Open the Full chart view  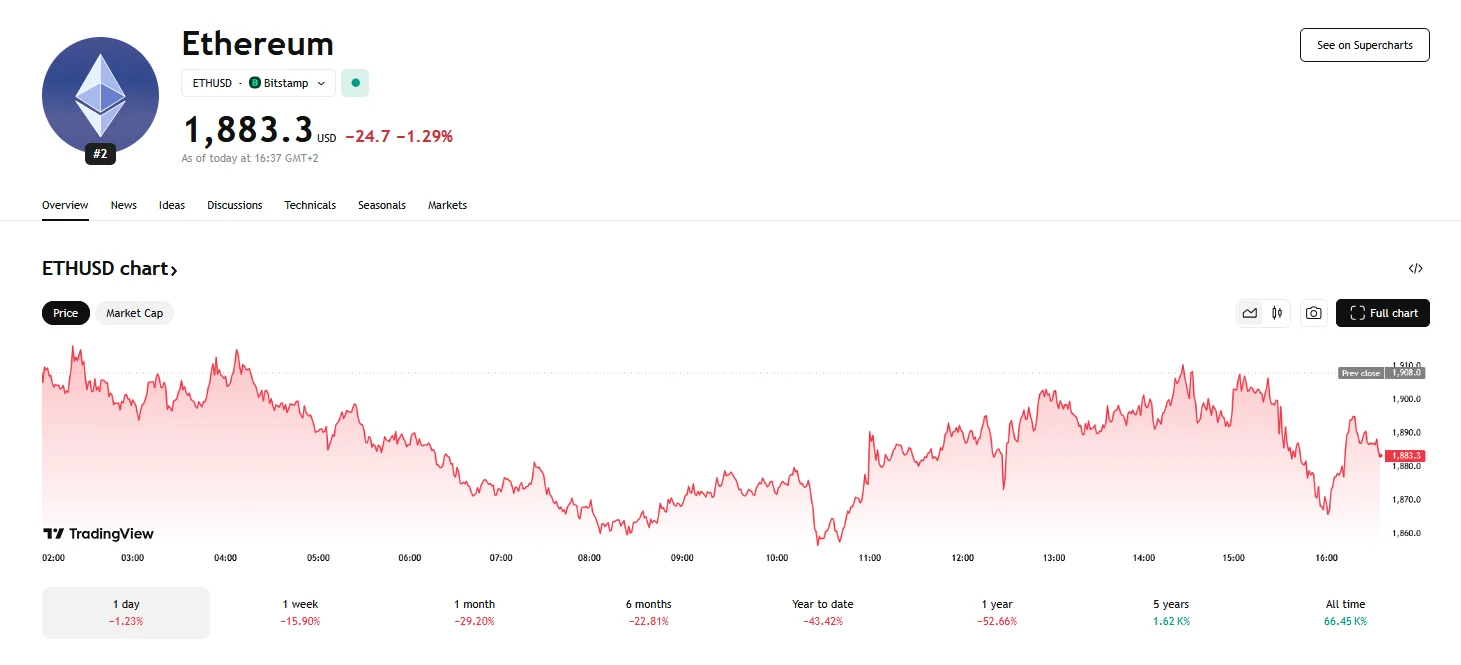click(x=1383, y=313)
